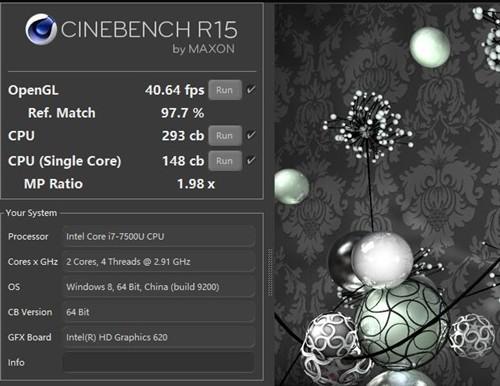Run the CPU benchmark test
500x386 pixels.
pos(225,136)
